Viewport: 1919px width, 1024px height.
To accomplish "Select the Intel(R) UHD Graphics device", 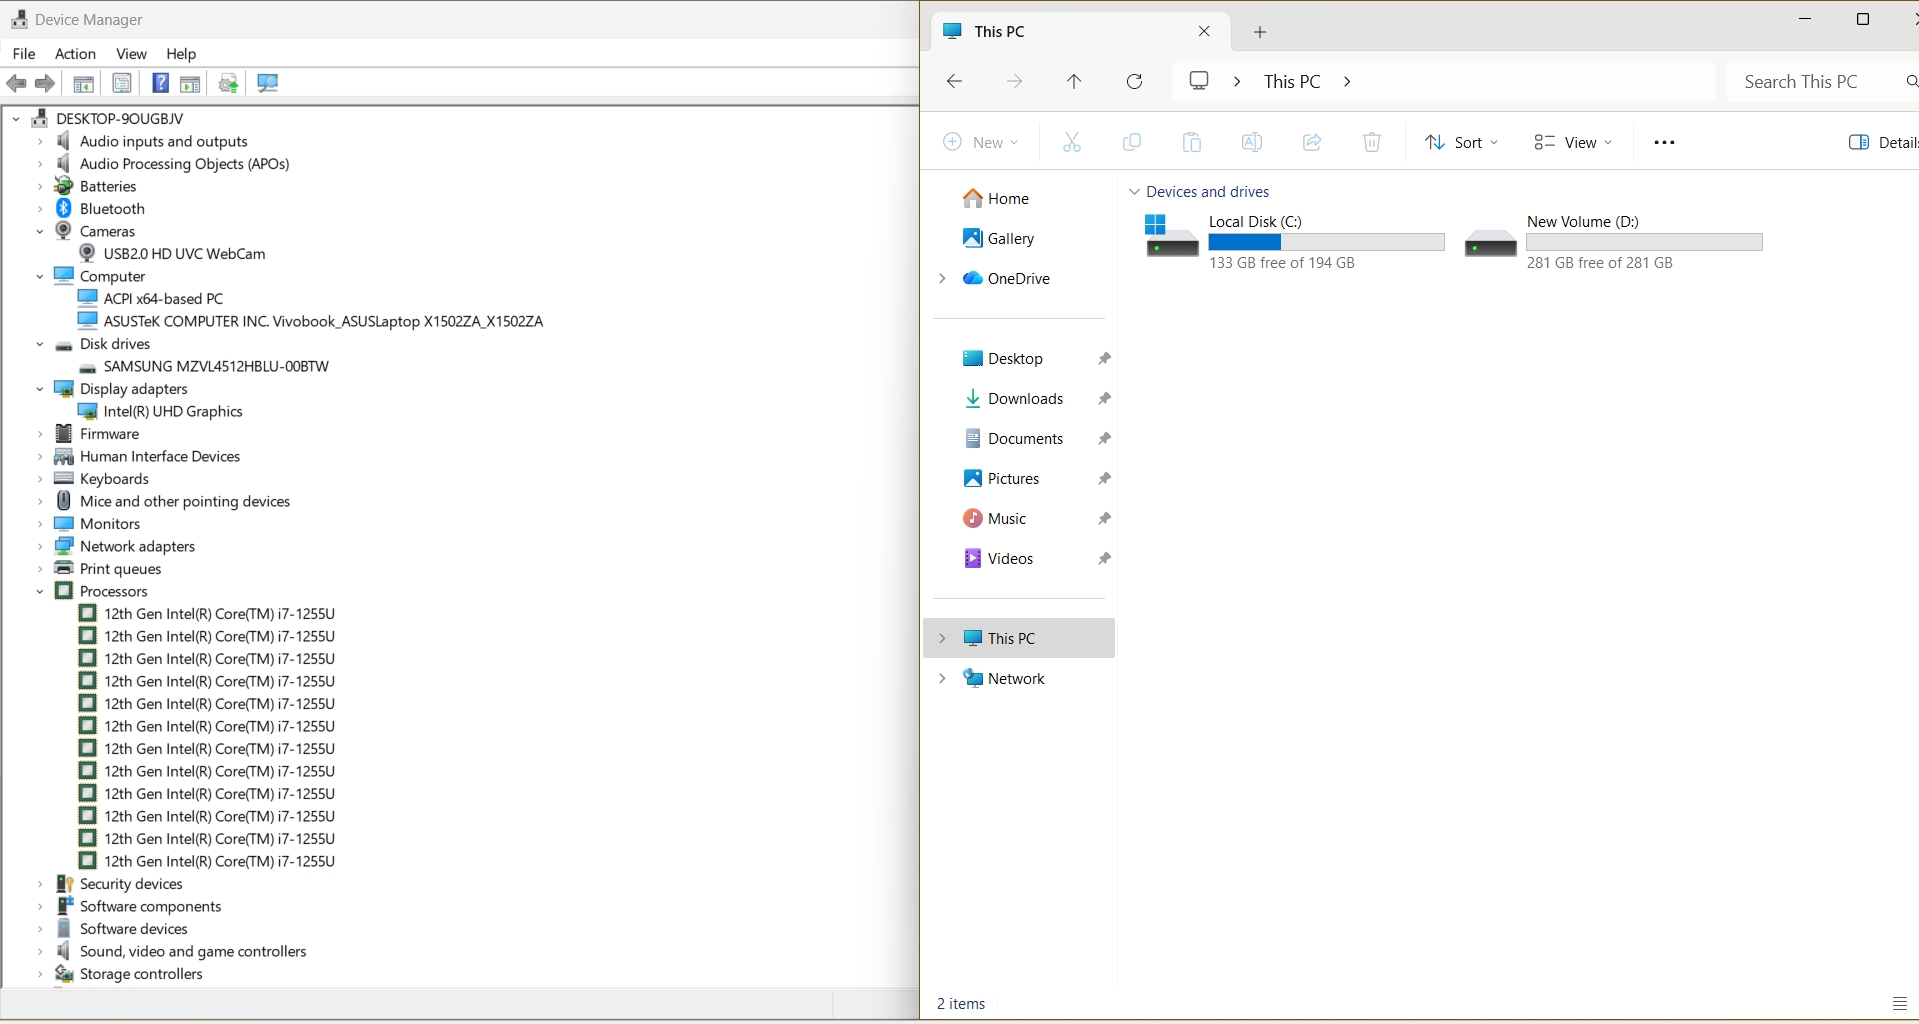I will point(172,411).
